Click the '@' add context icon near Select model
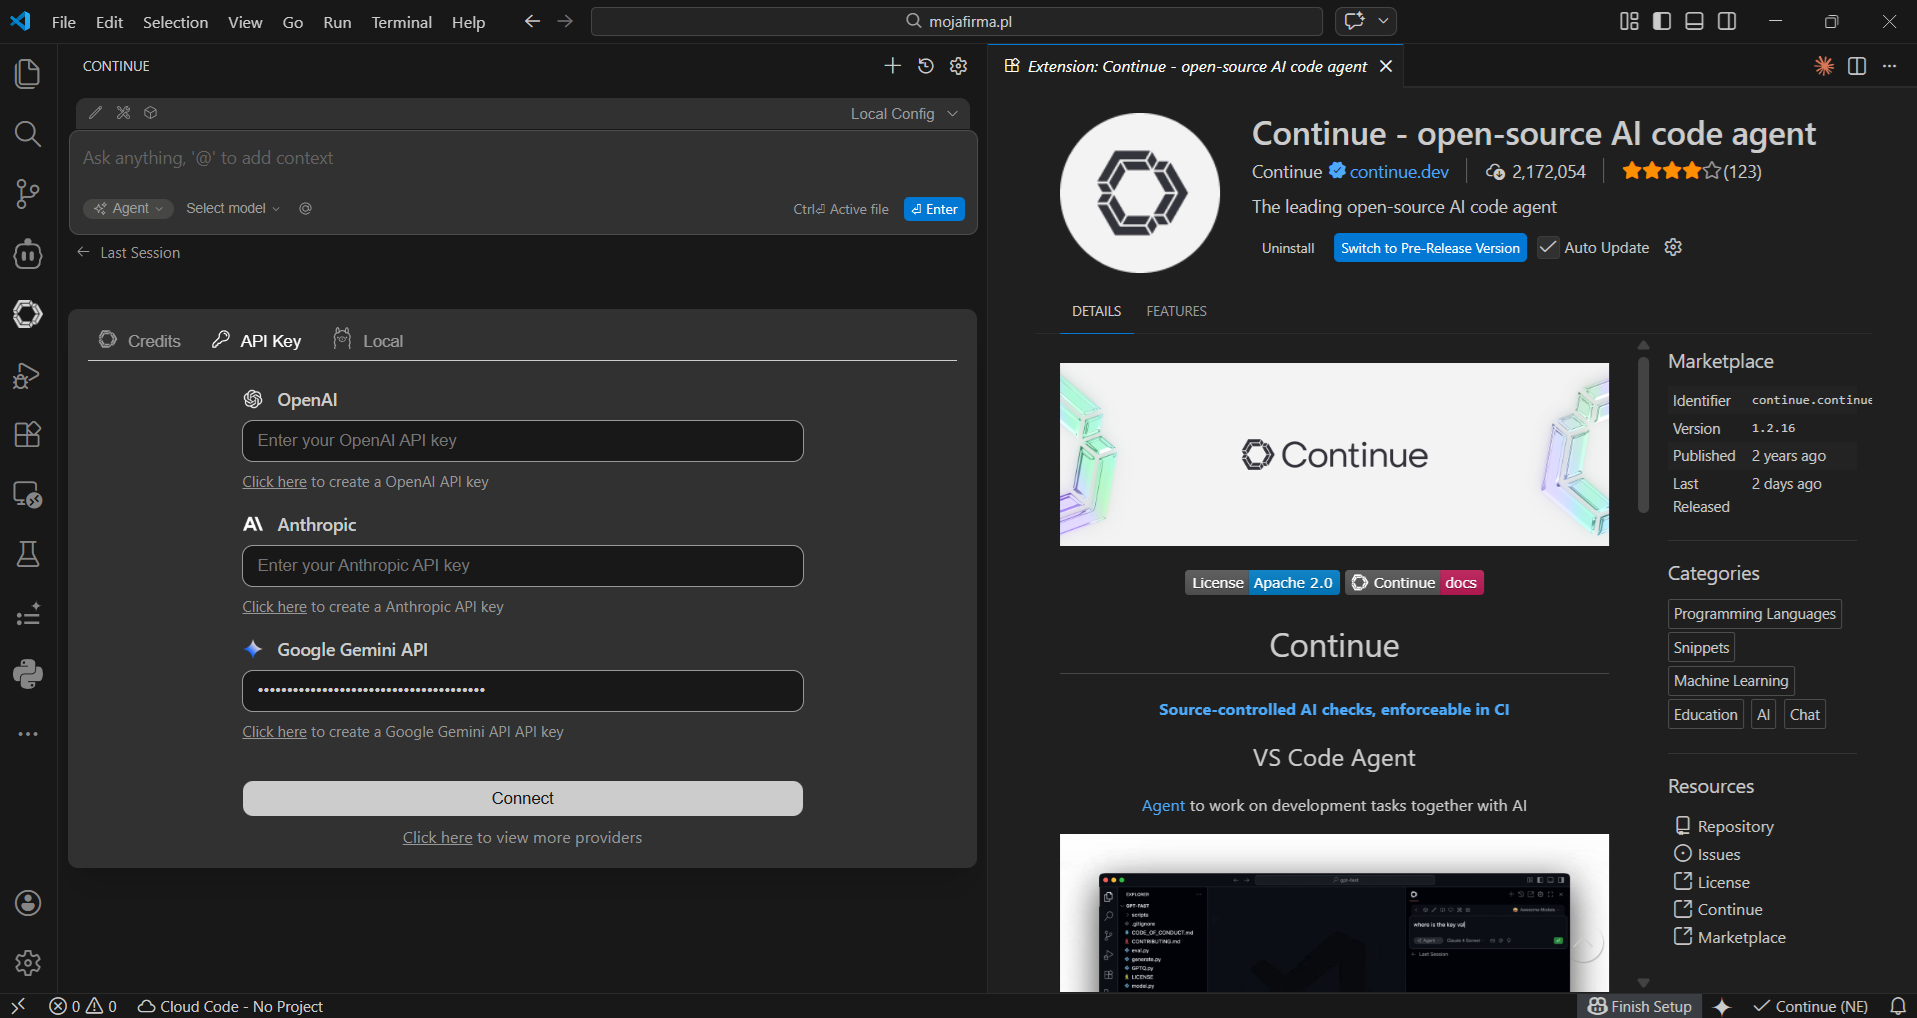This screenshot has width=1917, height=1018. coord(305,208)
